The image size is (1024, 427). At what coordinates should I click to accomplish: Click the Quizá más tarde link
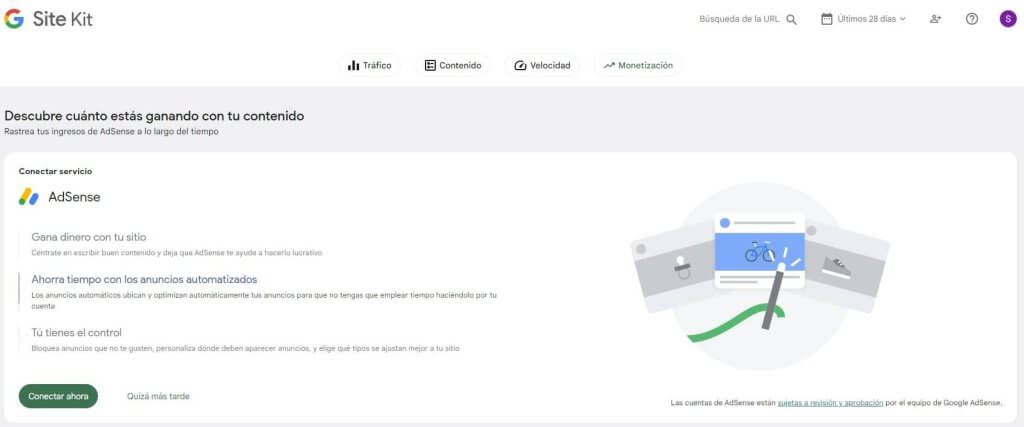click(x=158, y=396)
